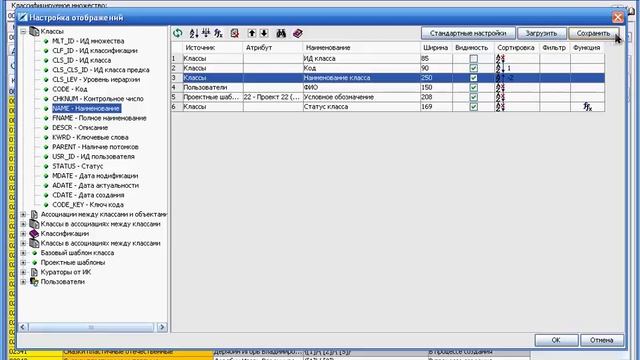The height and width of the screenshot is (360, 640).
Task: Click the Загрузить button
Action: [x=541, y=33]
